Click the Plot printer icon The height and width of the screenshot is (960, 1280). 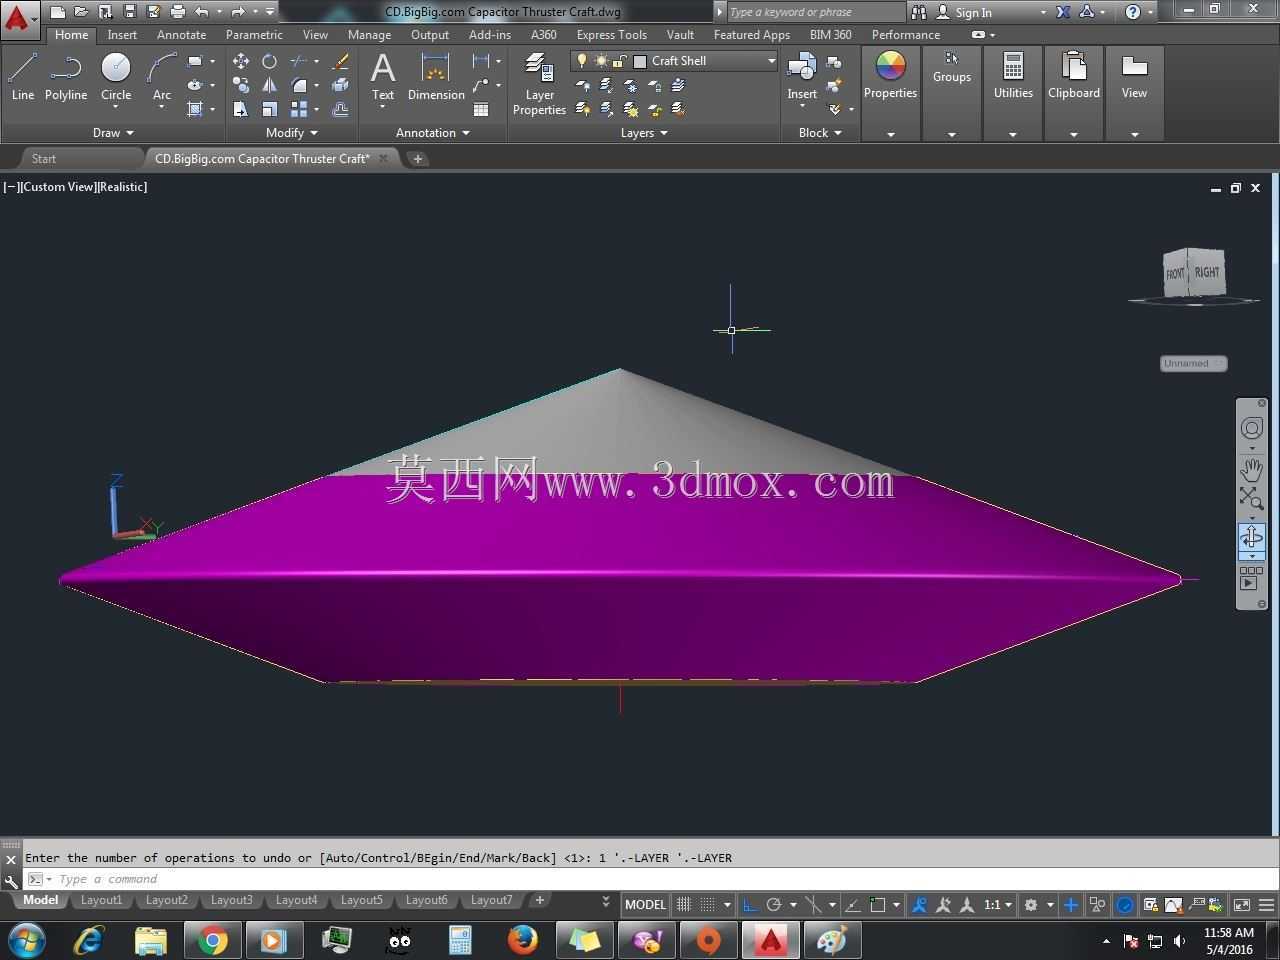[x=178, y=12]
